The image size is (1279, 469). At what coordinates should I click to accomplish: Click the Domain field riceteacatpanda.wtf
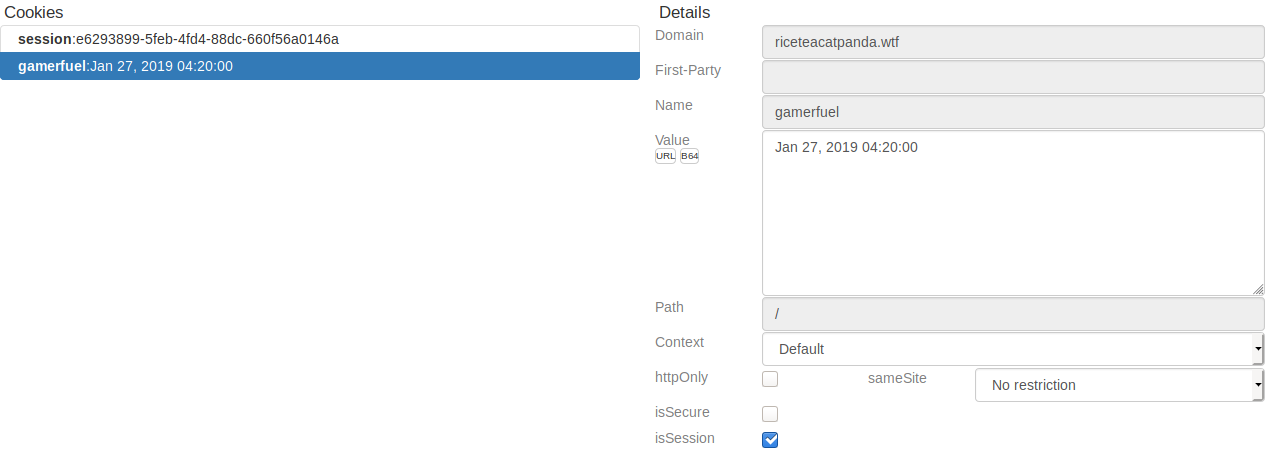pyautogui.click(x=1010, y=42)
